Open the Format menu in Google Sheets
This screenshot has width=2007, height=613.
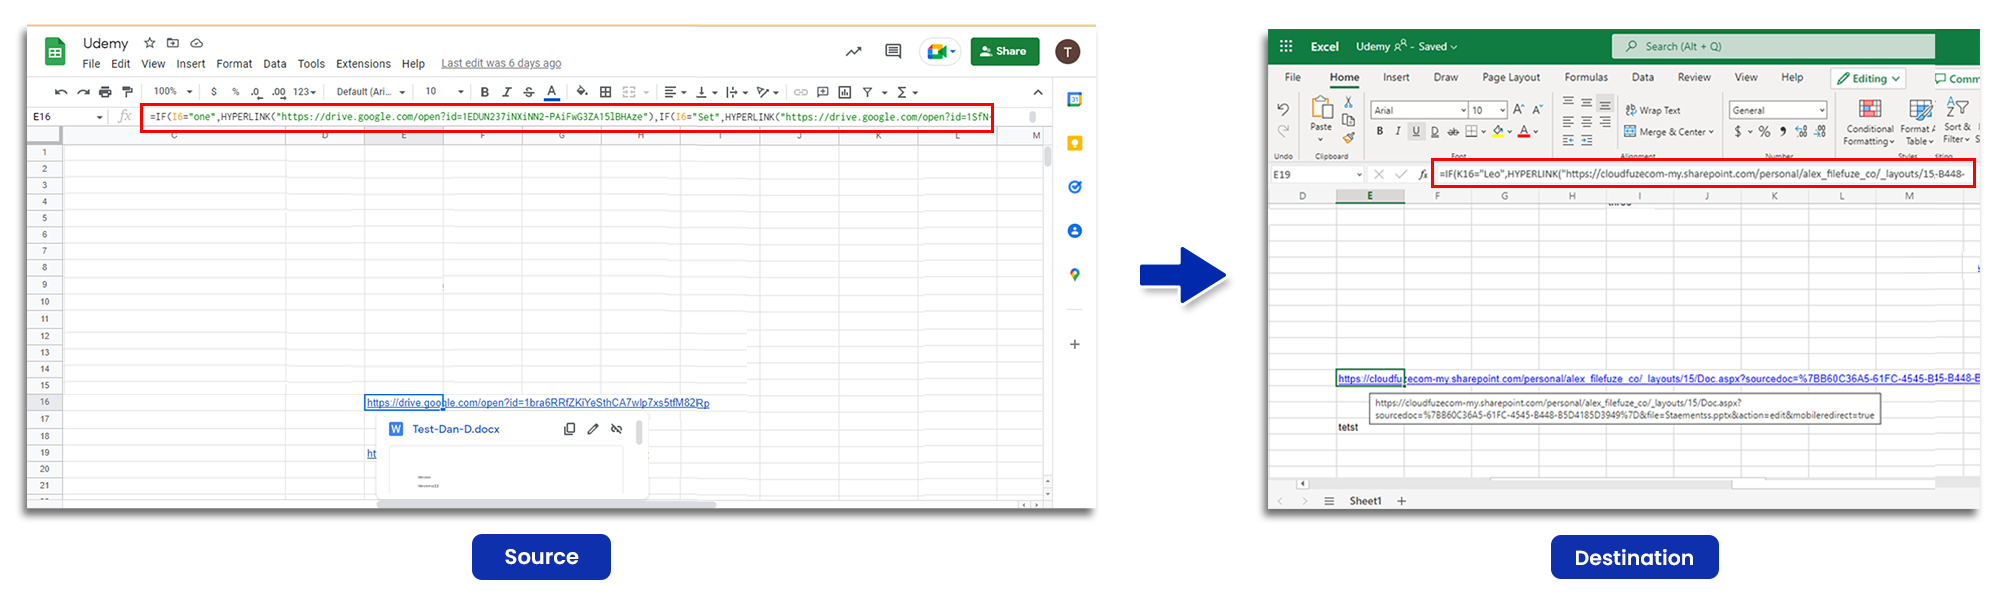(x=234, y=64)
